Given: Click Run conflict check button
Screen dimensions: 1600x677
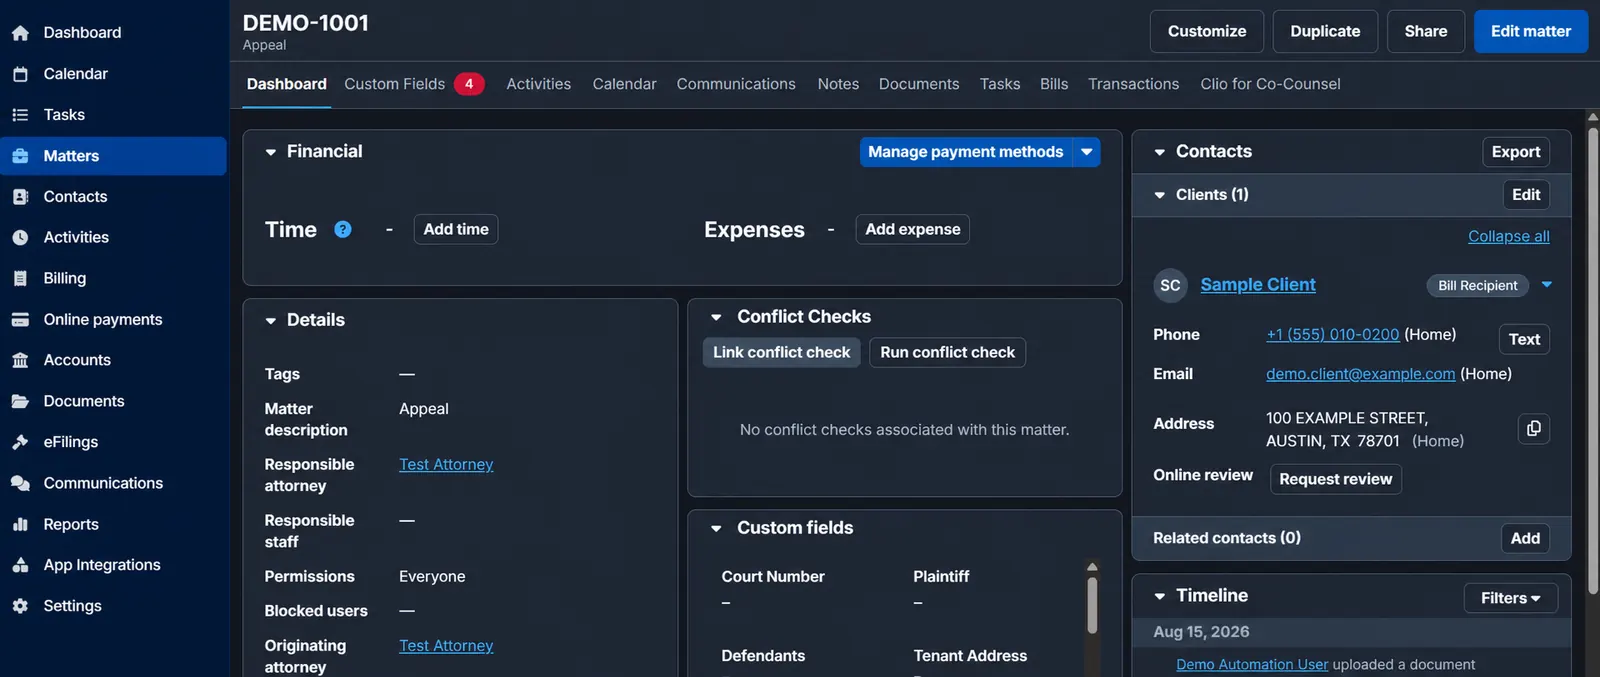Looking at the screenshot, I should tap(947, 352).
